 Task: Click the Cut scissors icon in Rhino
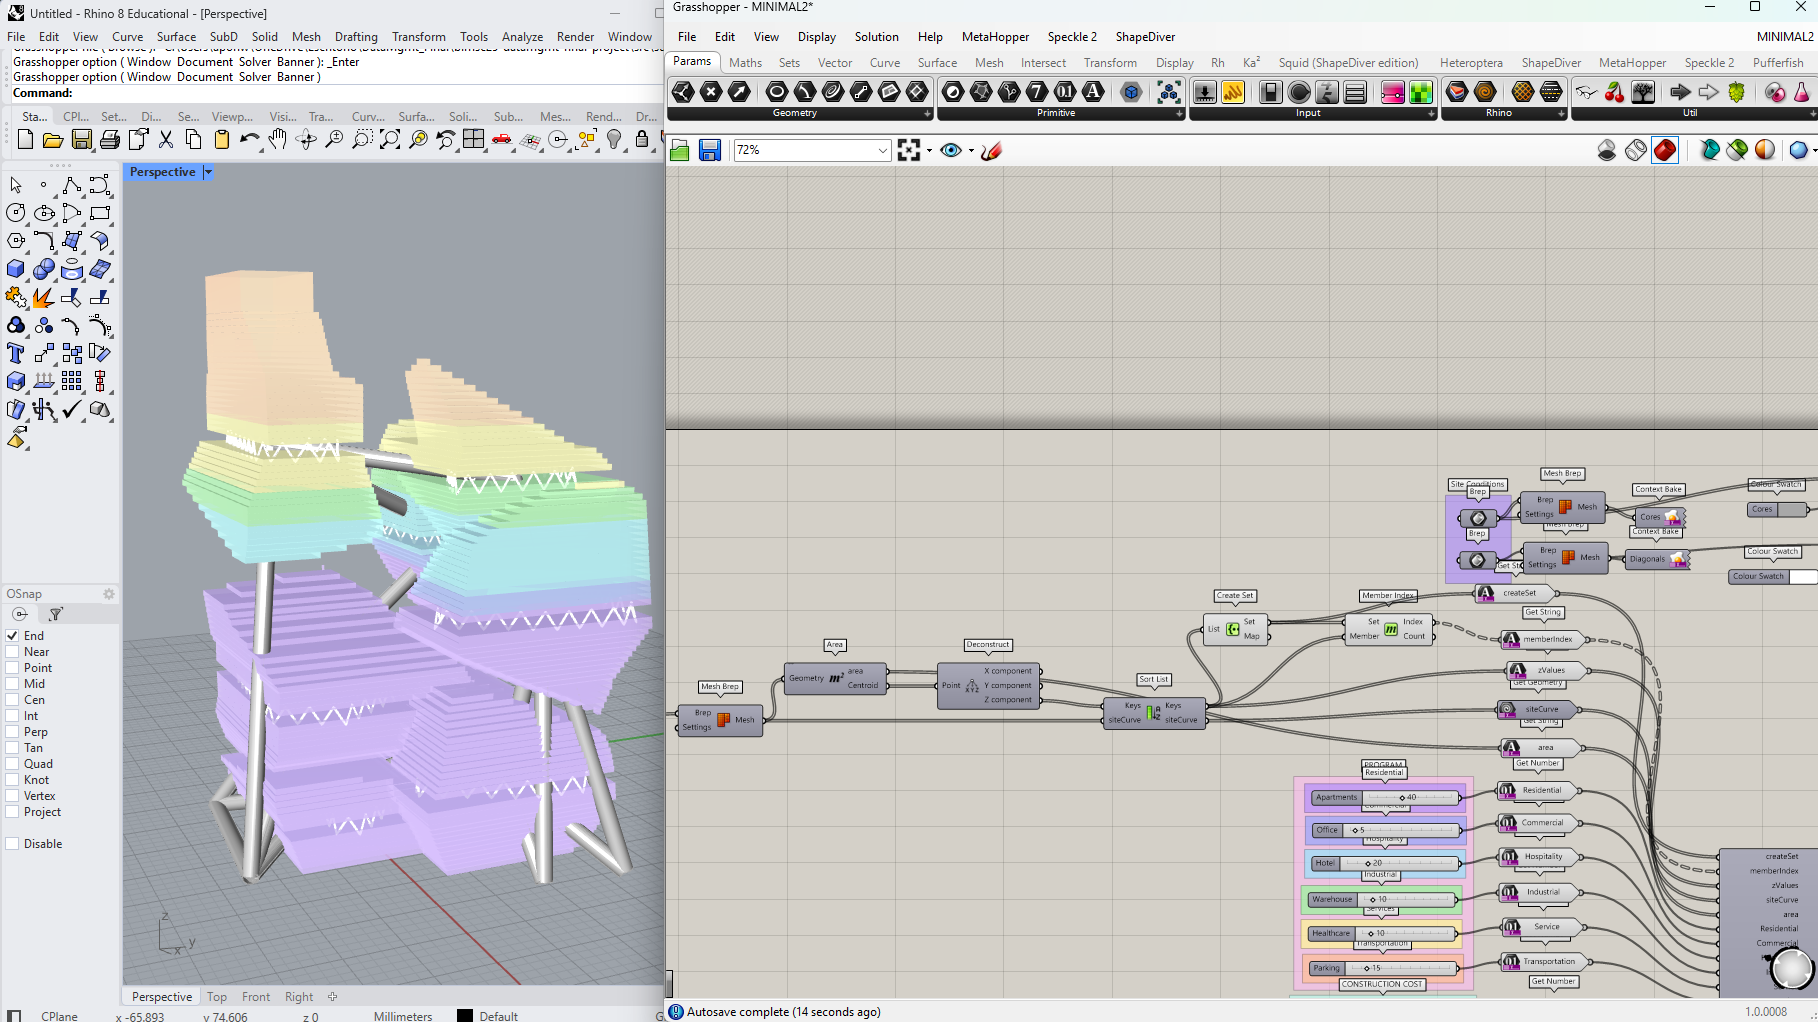tap(166, 140)
